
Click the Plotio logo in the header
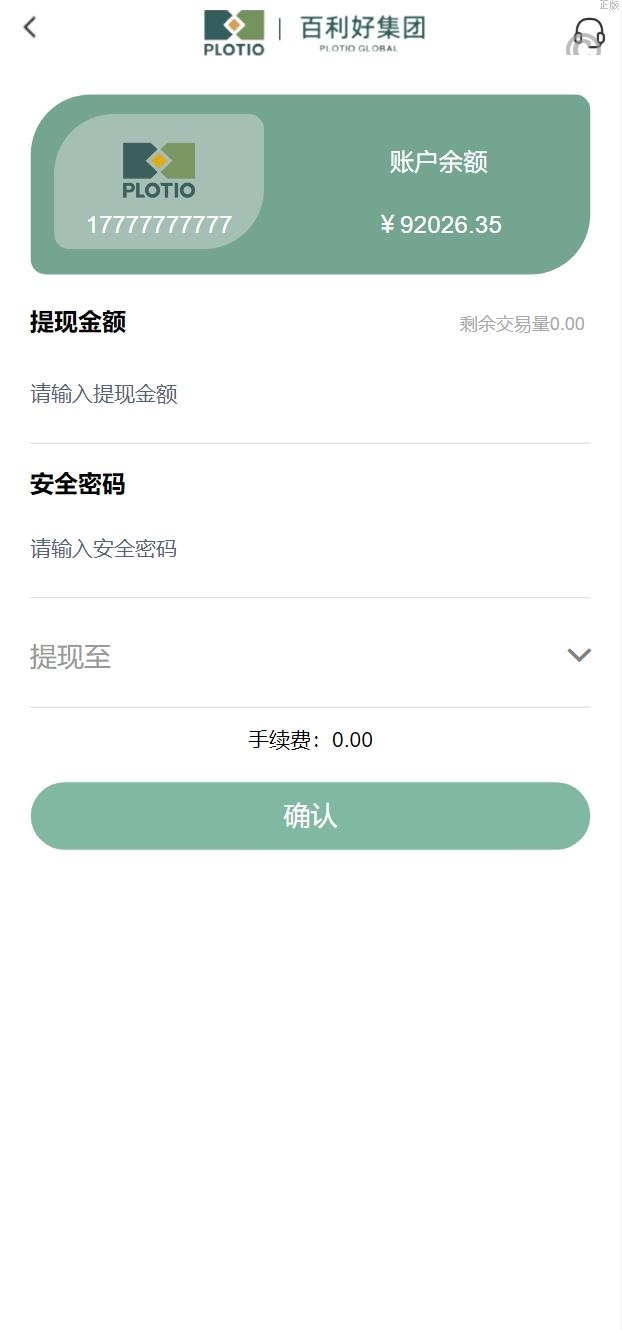[x=234, y=32]
